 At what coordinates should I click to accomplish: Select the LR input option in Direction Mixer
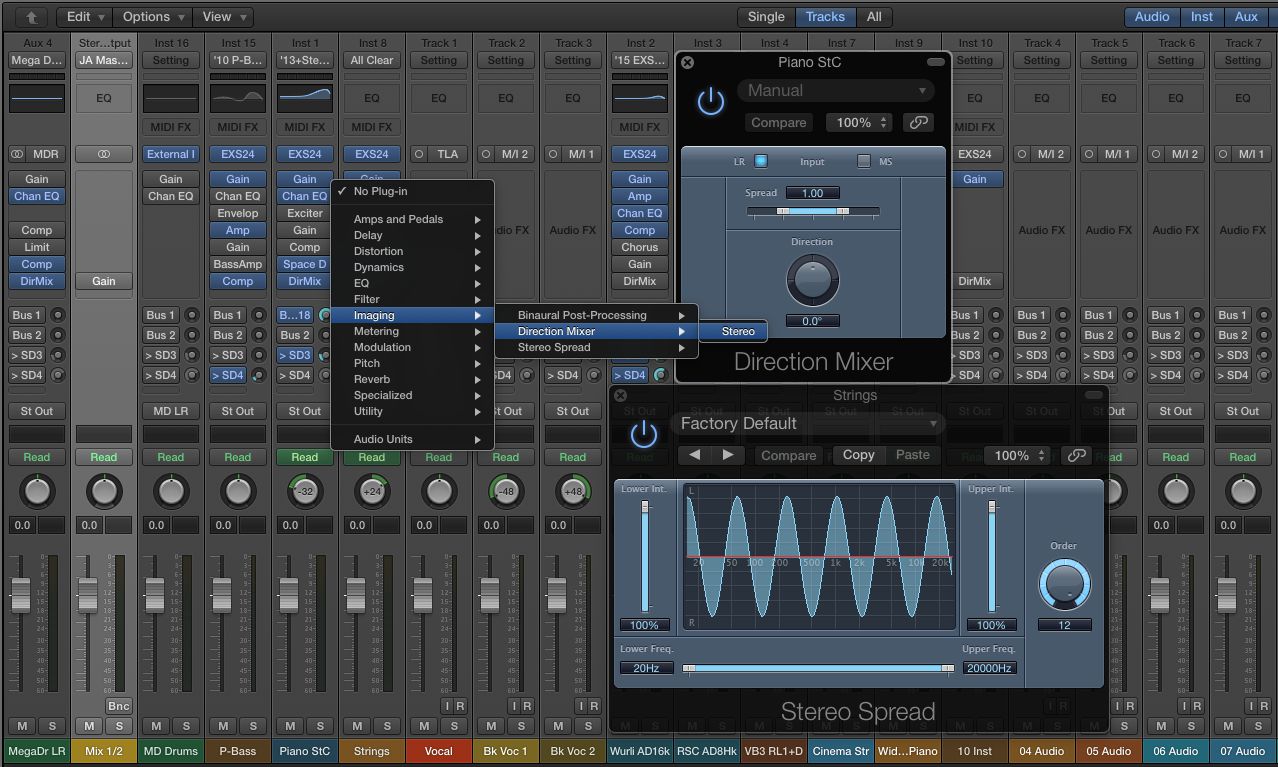(x=761, y=161)
